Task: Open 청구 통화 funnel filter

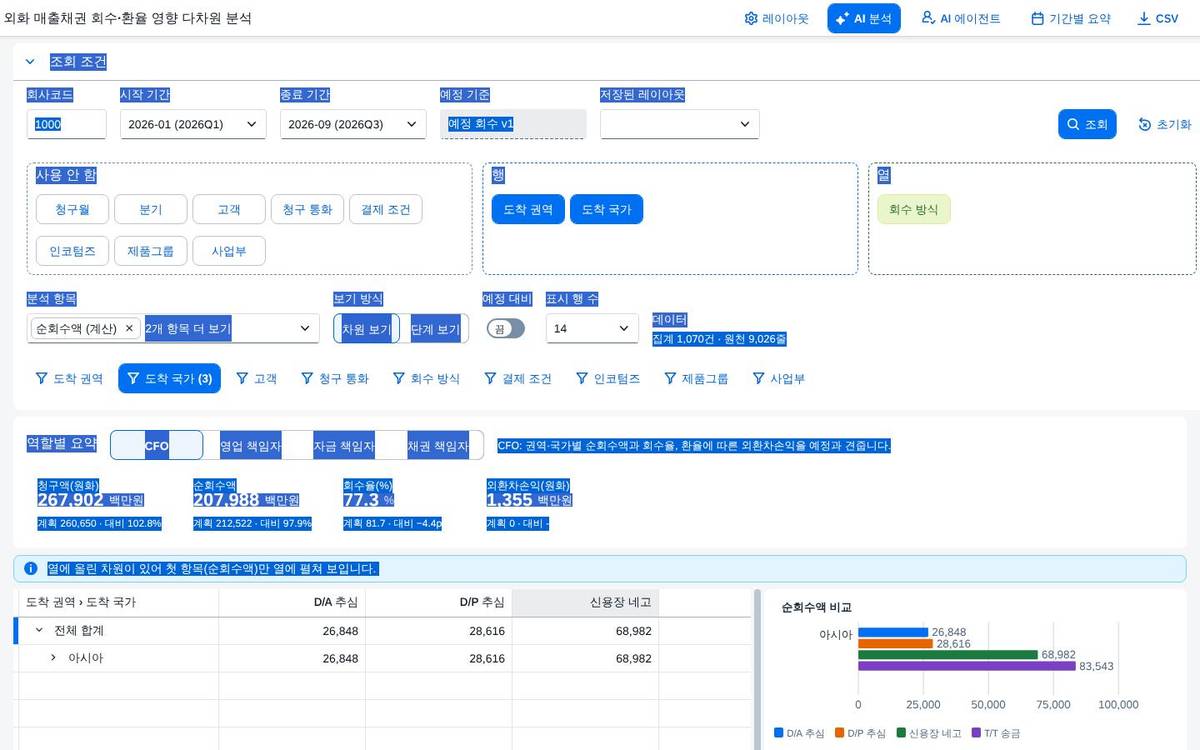Action: (335, 378)
